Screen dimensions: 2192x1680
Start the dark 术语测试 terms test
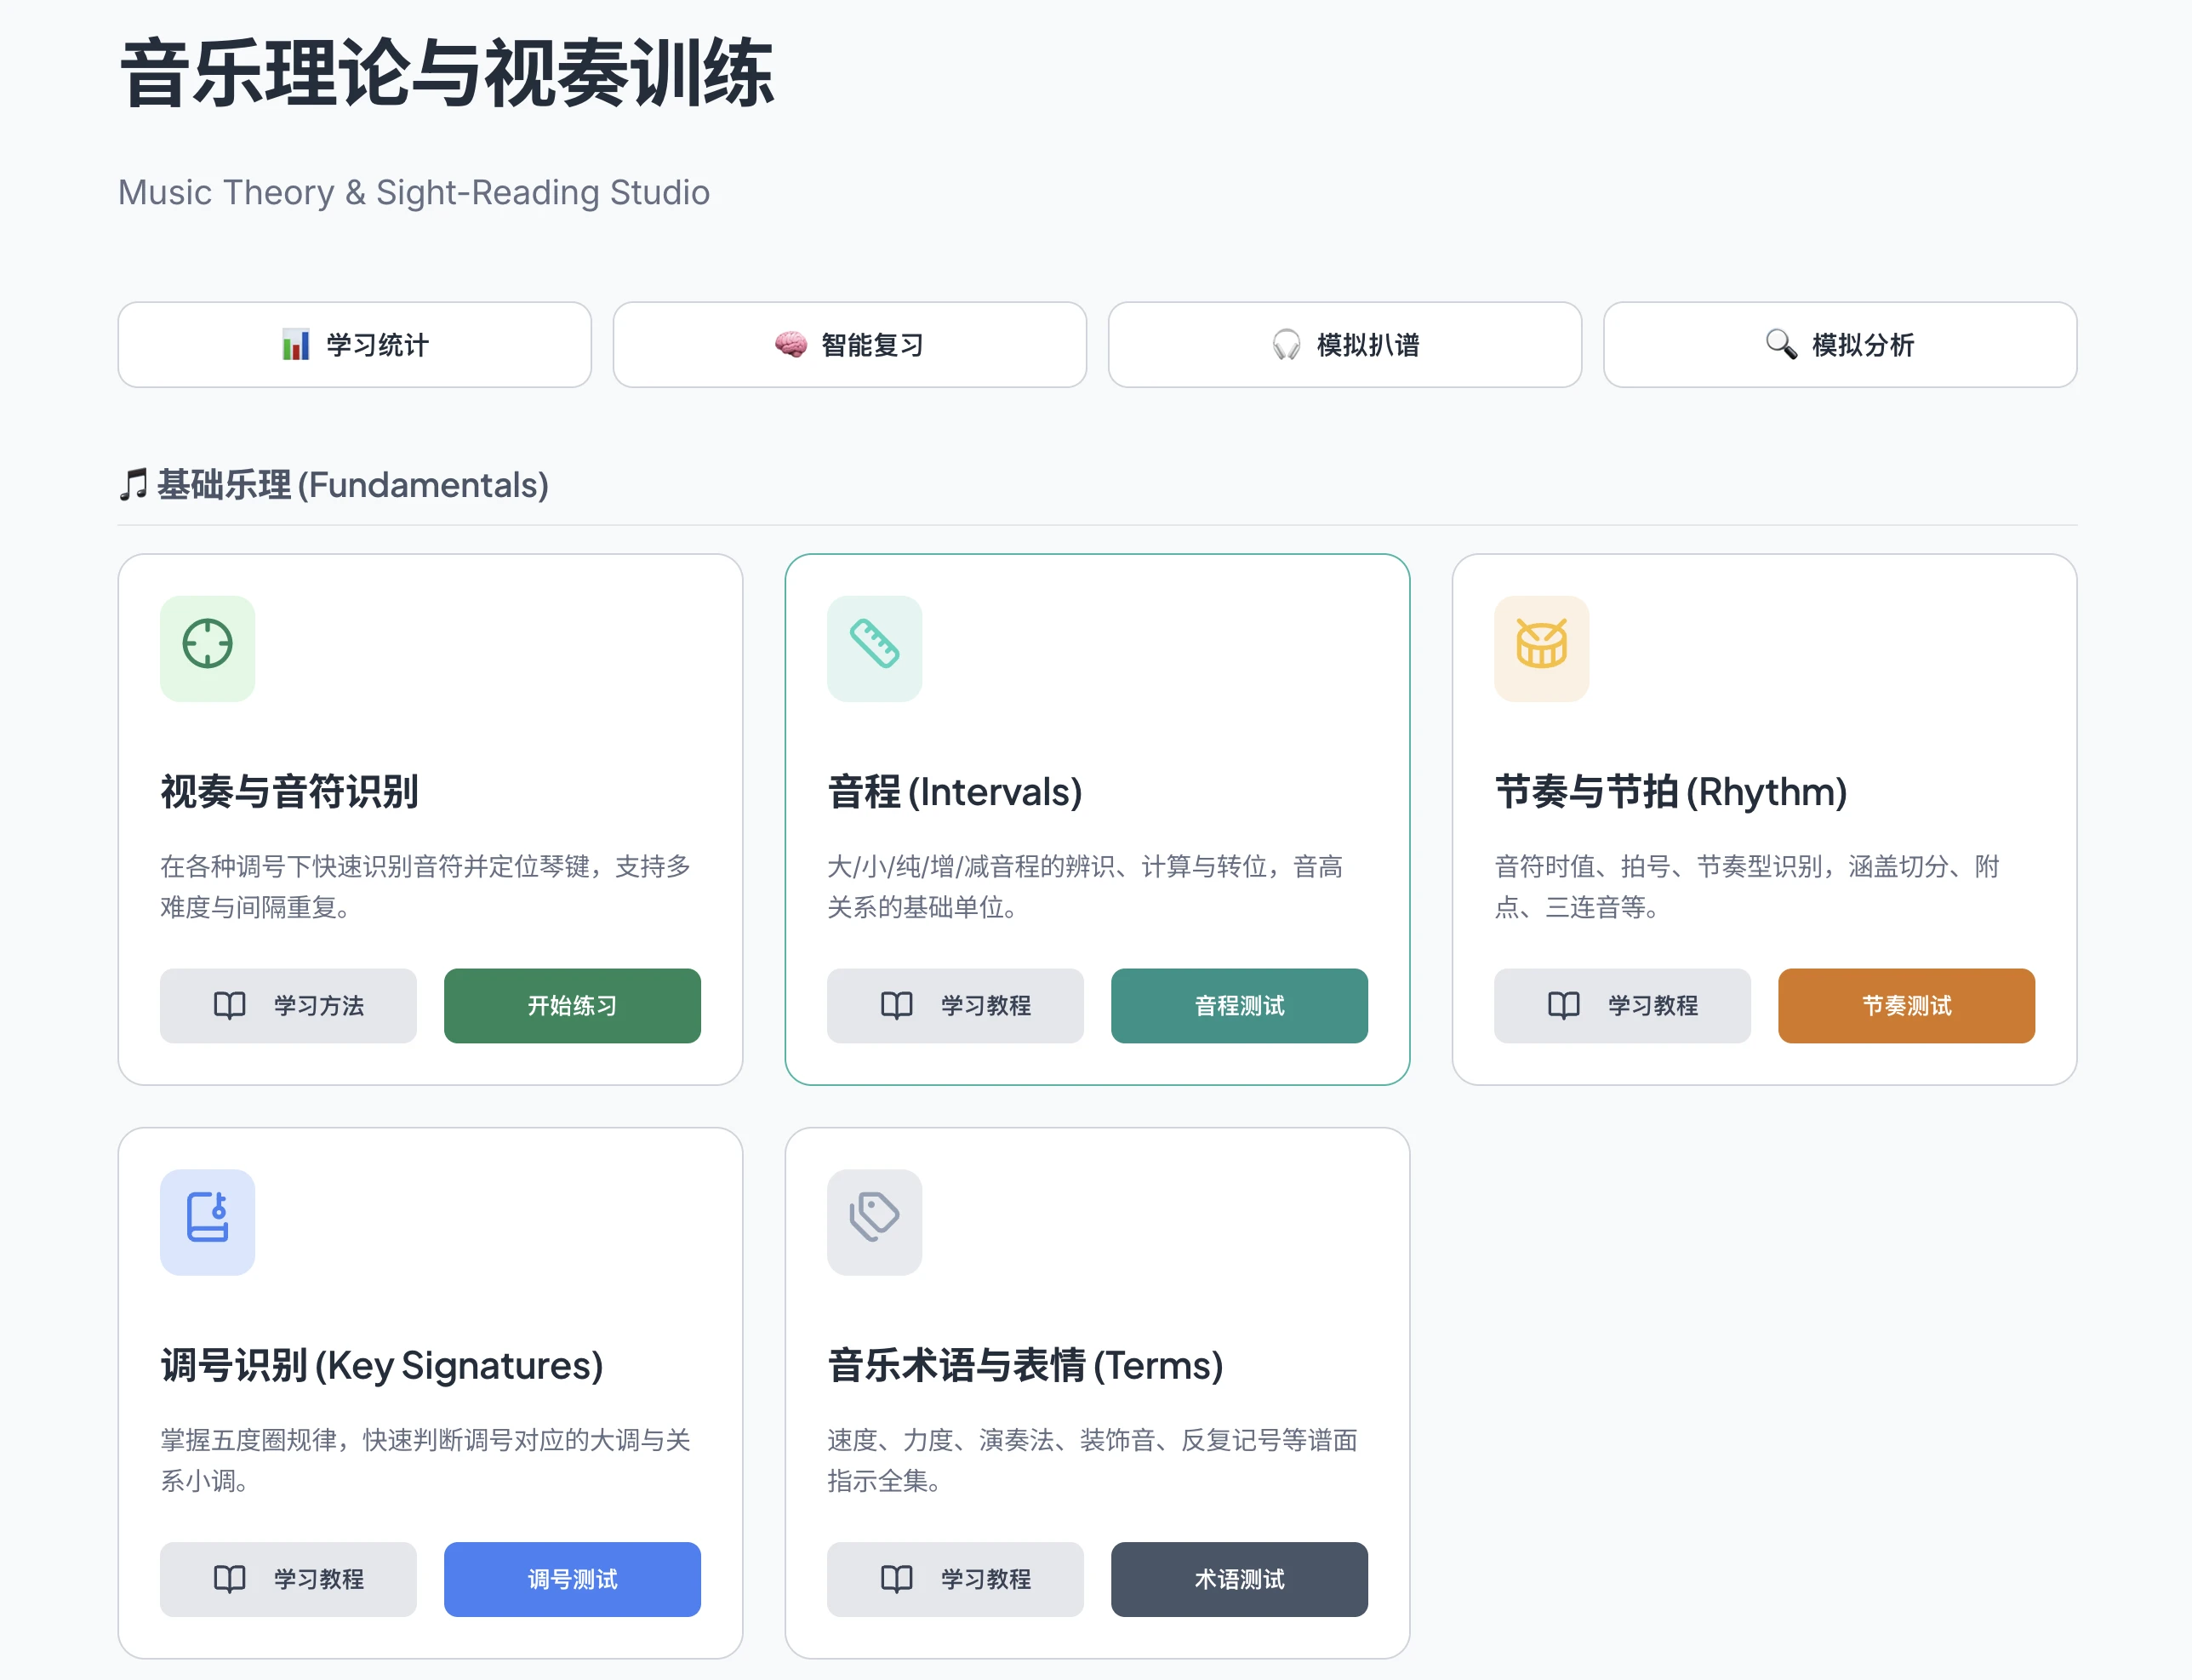[1239, 1580]
